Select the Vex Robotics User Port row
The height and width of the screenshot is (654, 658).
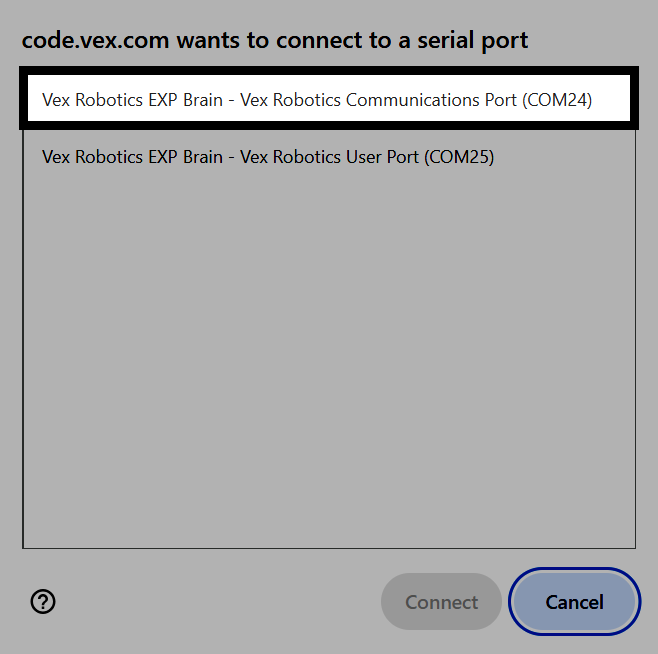(x=329, y=157)
